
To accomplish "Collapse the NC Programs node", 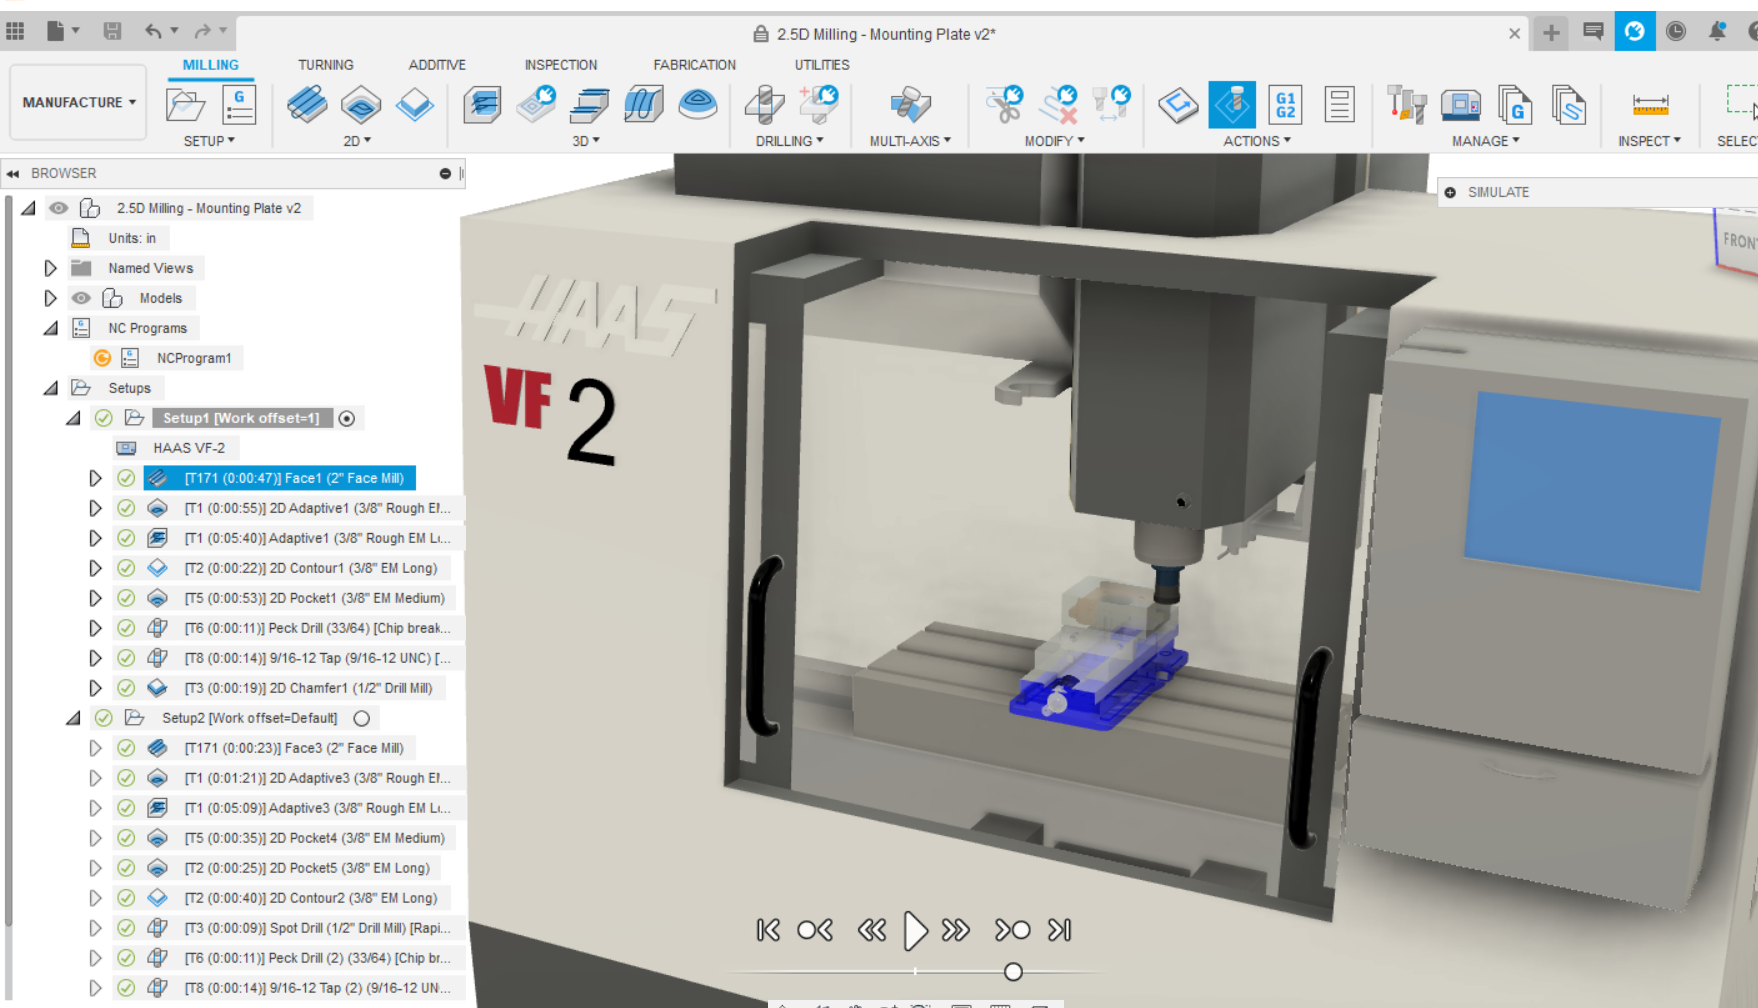I will 51,328.
